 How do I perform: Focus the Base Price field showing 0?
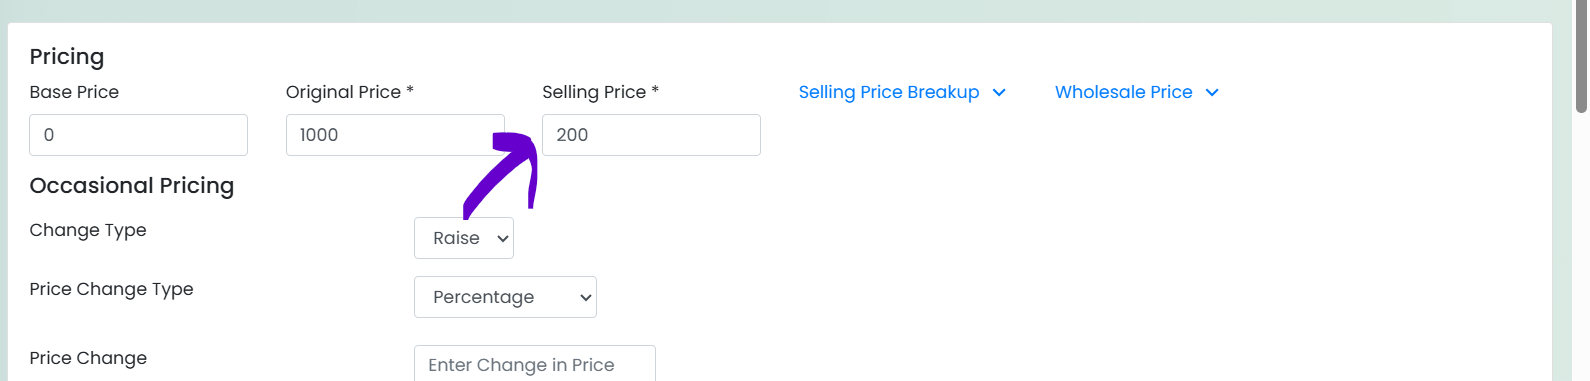pyautogui.click(x=139, y=135)
